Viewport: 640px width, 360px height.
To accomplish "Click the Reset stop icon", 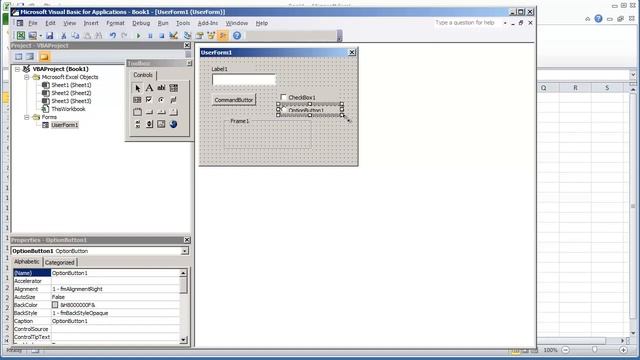I will pyautogui.click(x=162, y=36).
